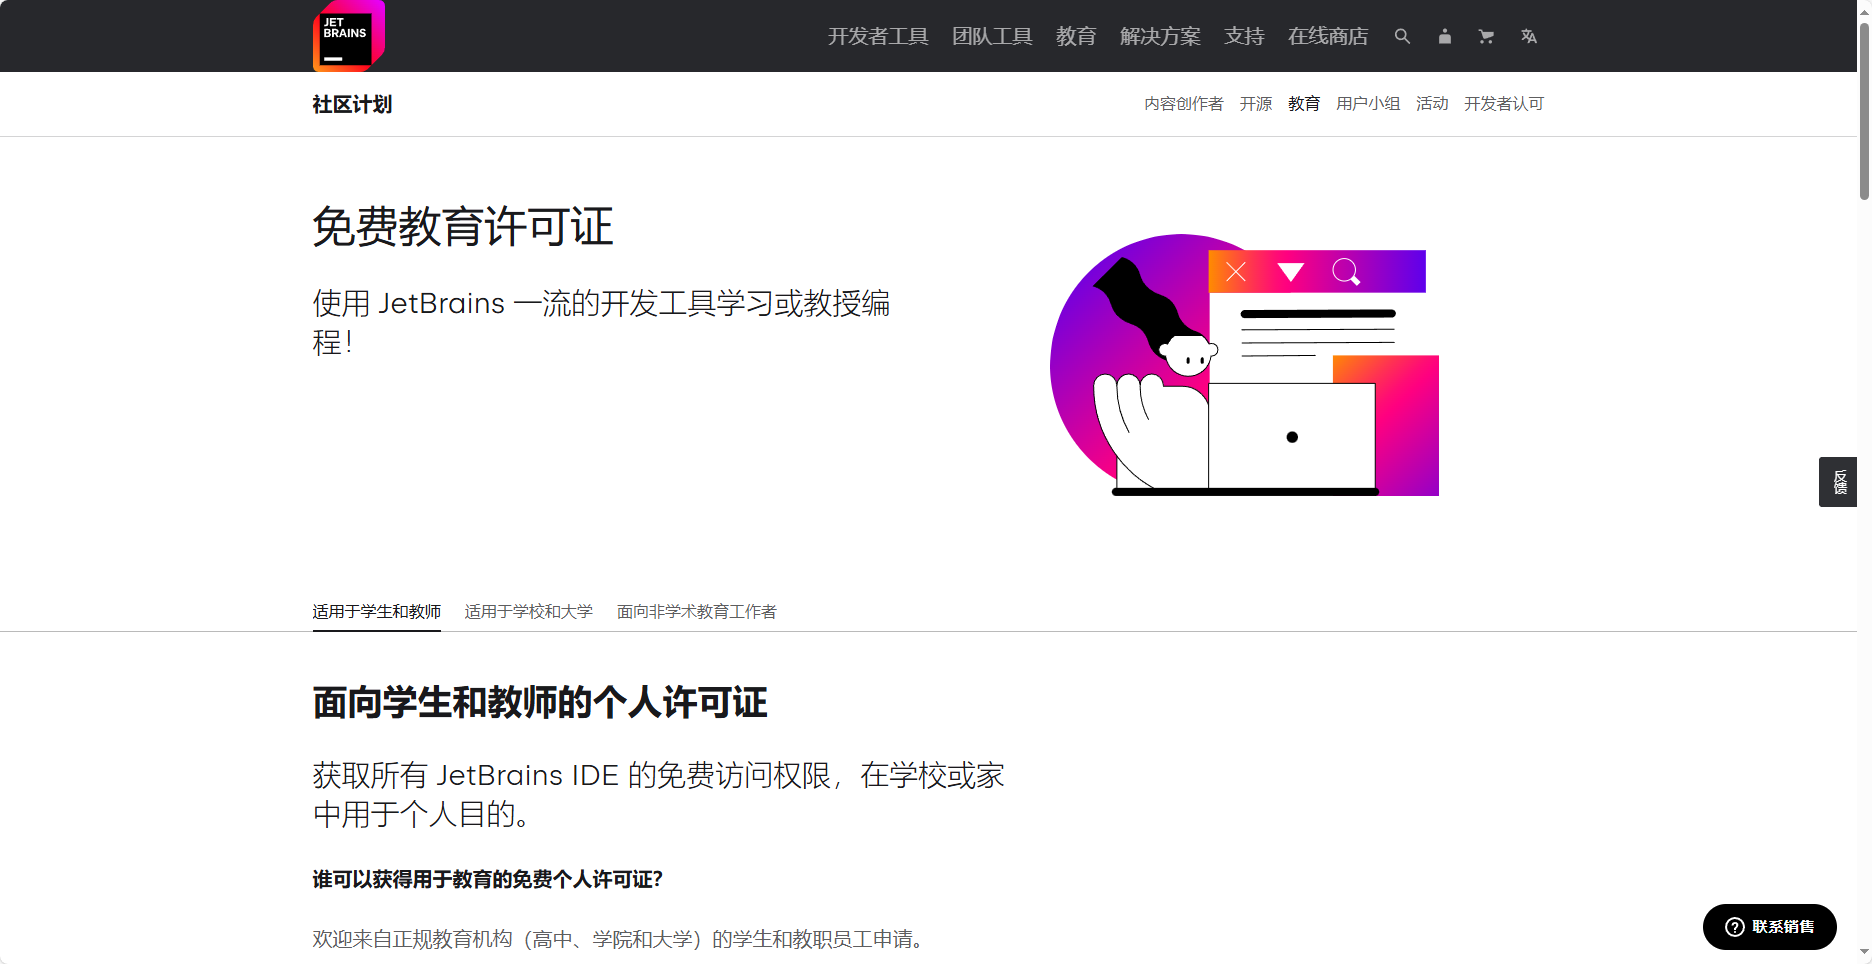Viewport: 1872px width, 964px height.
Task: Go to 活动 link
Action: (x=1432, y=104)
